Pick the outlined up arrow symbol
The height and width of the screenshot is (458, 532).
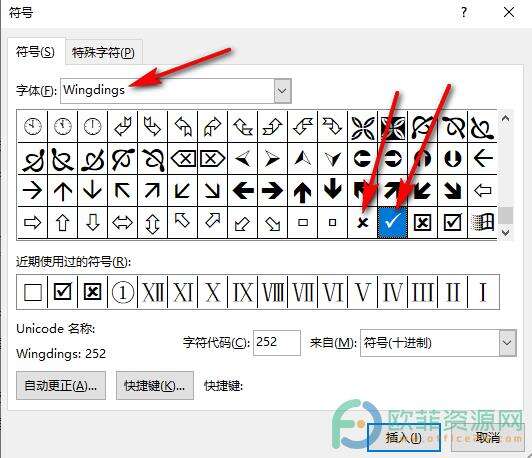tap(63, 223)
